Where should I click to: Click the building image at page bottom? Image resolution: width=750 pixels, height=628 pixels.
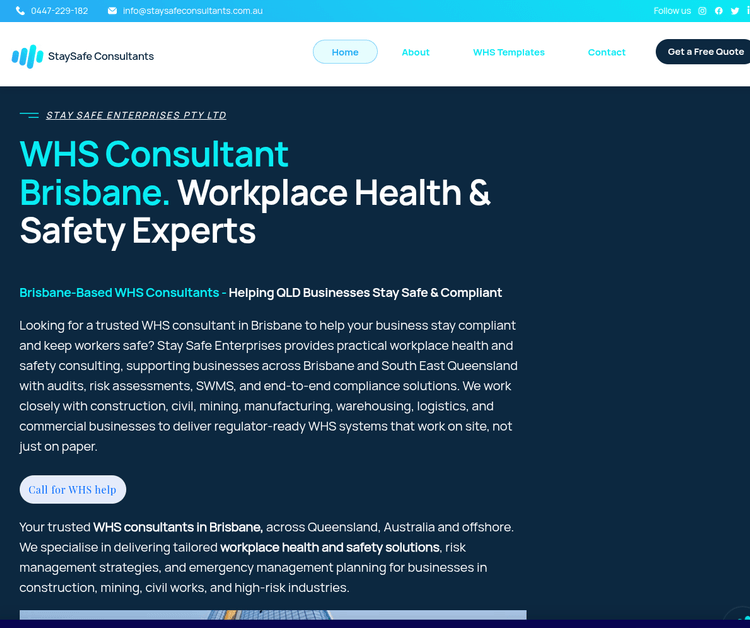click(x=273, y=615)
